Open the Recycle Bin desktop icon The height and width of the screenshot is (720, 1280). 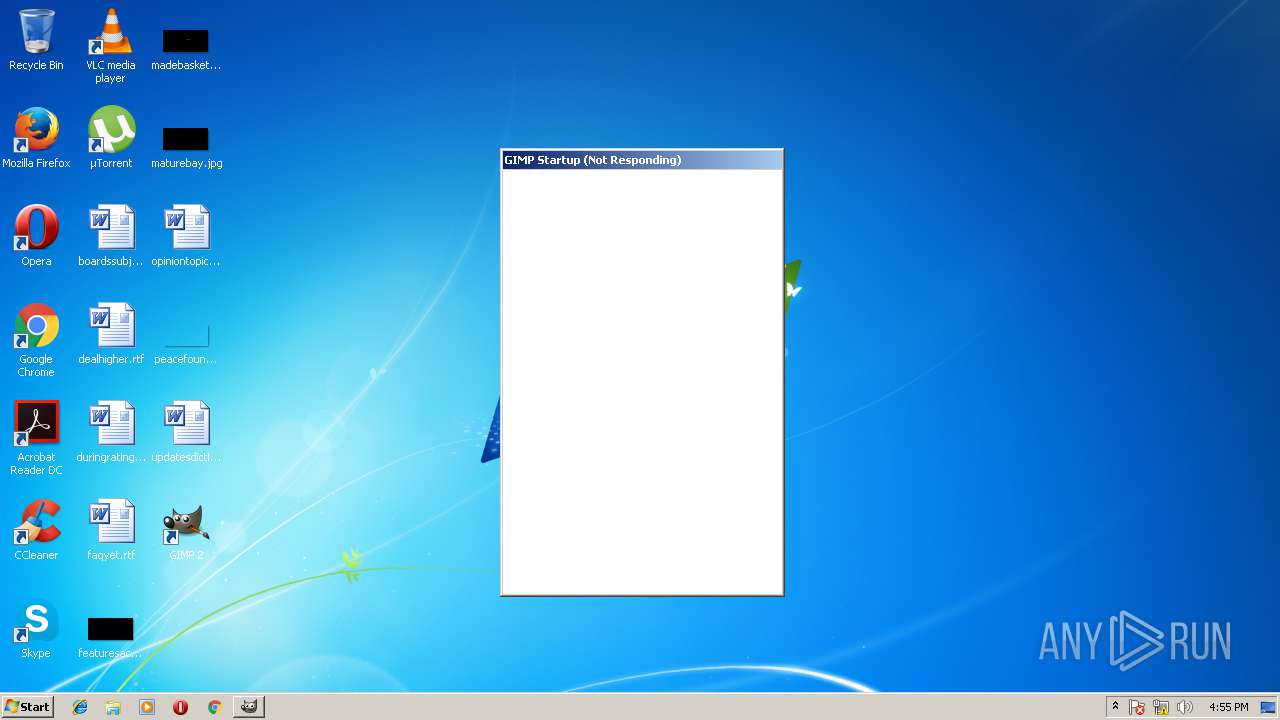[x=36, y=40]
